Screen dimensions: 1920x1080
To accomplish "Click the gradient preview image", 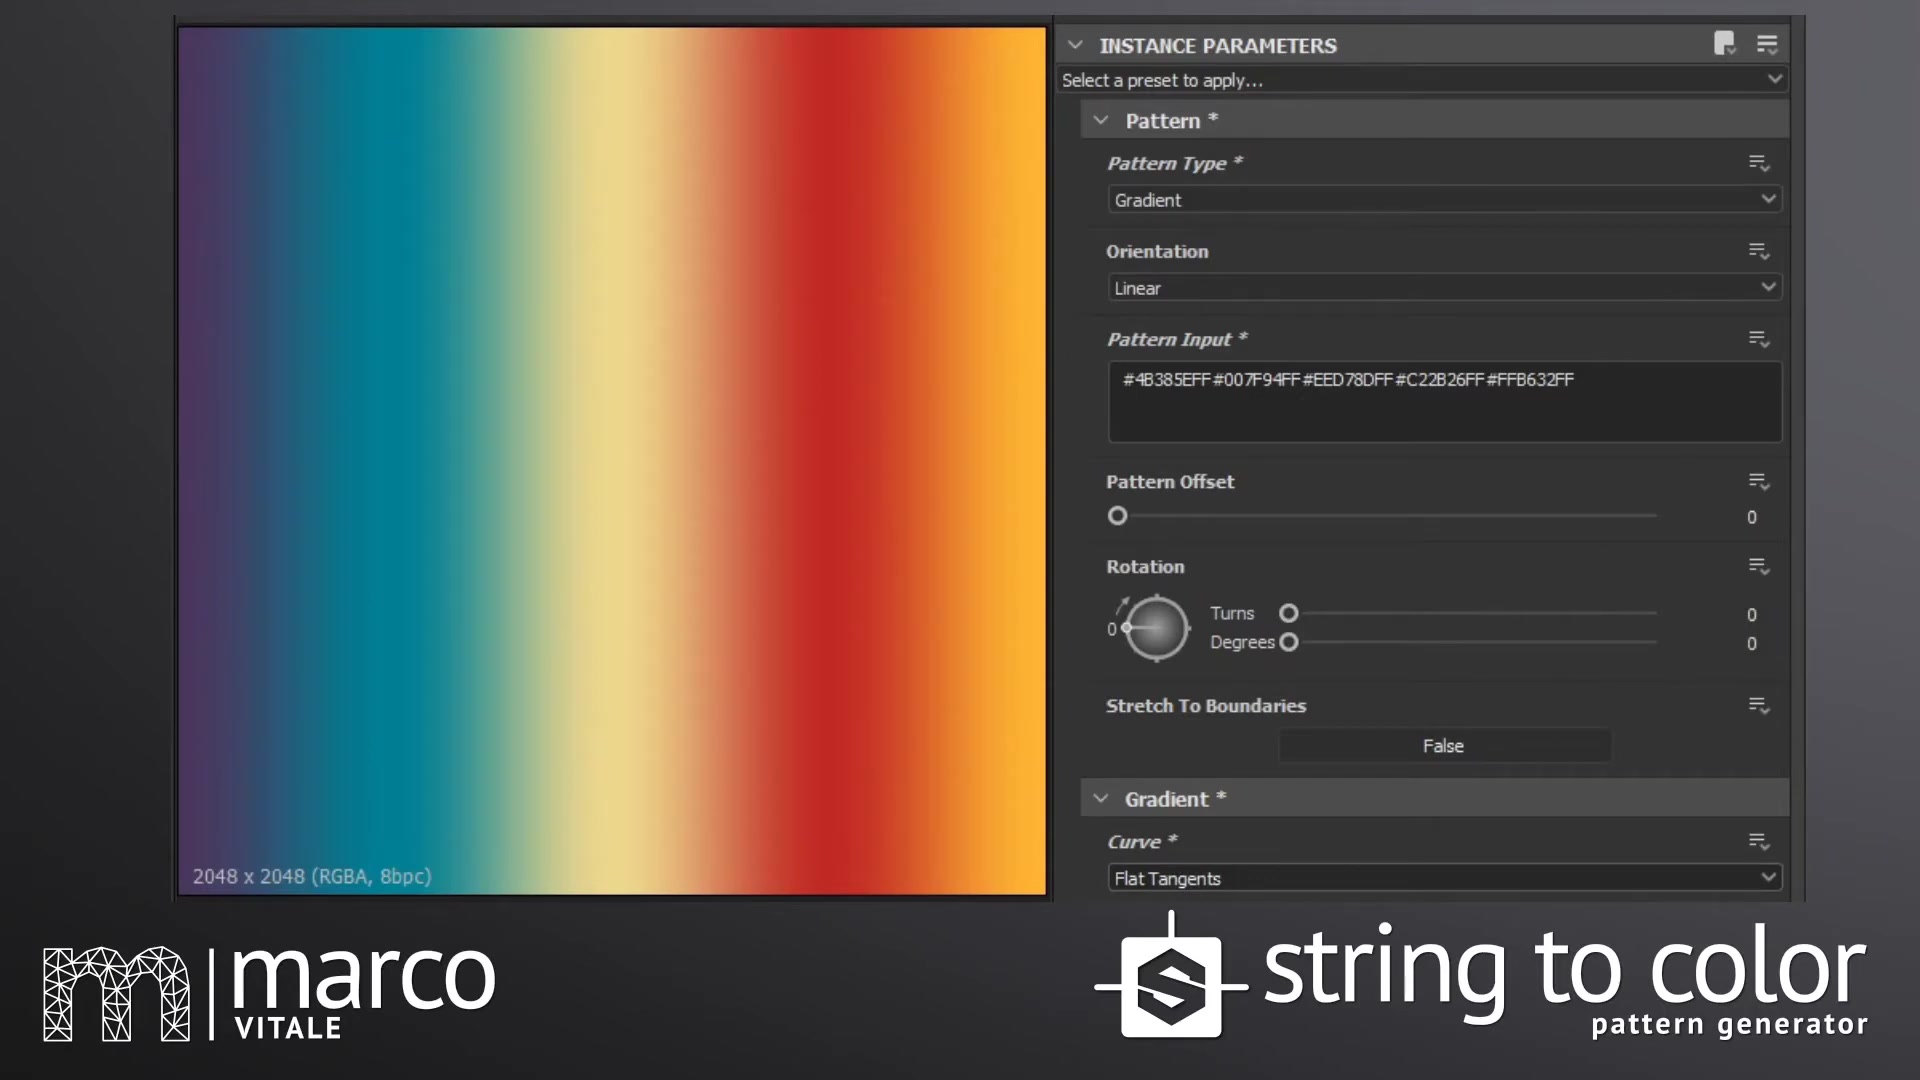I will (612, 461).
